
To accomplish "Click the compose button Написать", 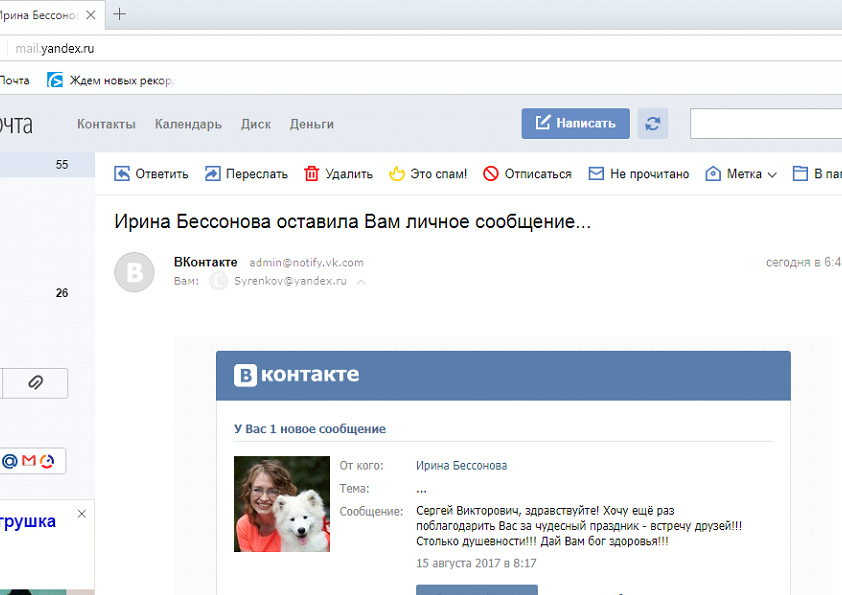I will 575,124.
